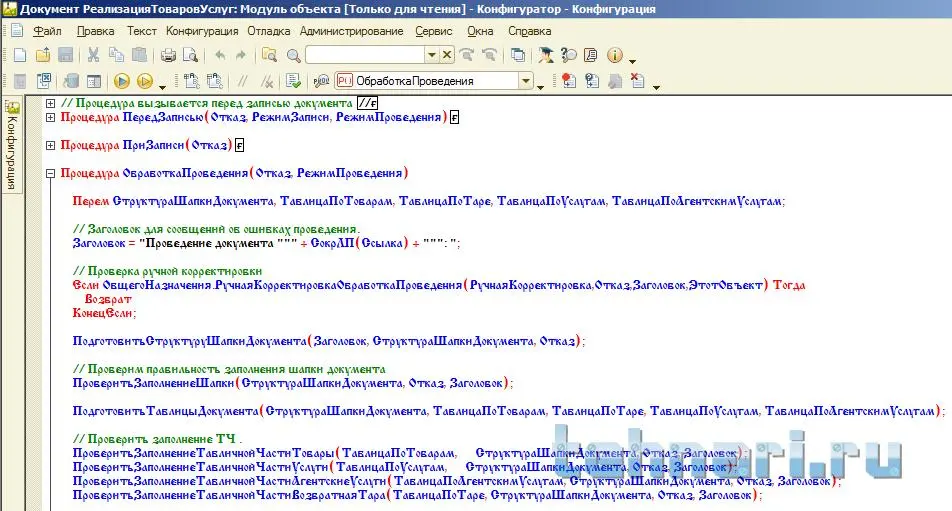Open the Отладка menu
Screen dimensions: 952x511
tap(268, 31)
